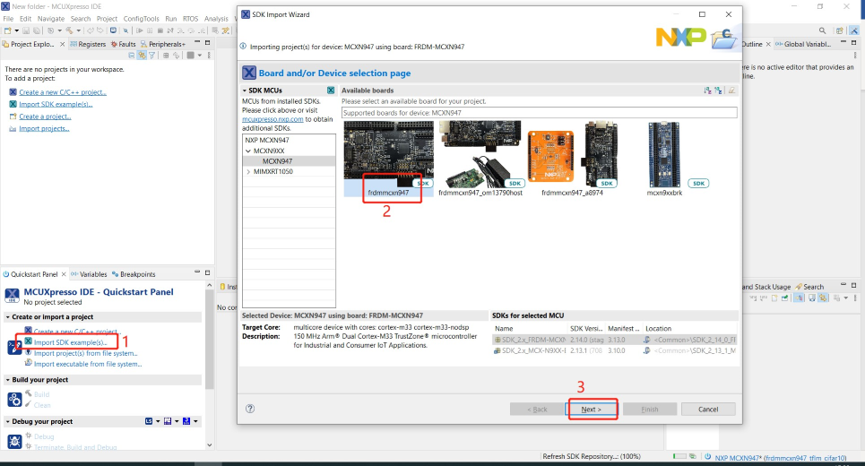This screenshot has height=466, width=865.
Task: Click the blue monitor icon in toolbar
Action: pos(113,30)
